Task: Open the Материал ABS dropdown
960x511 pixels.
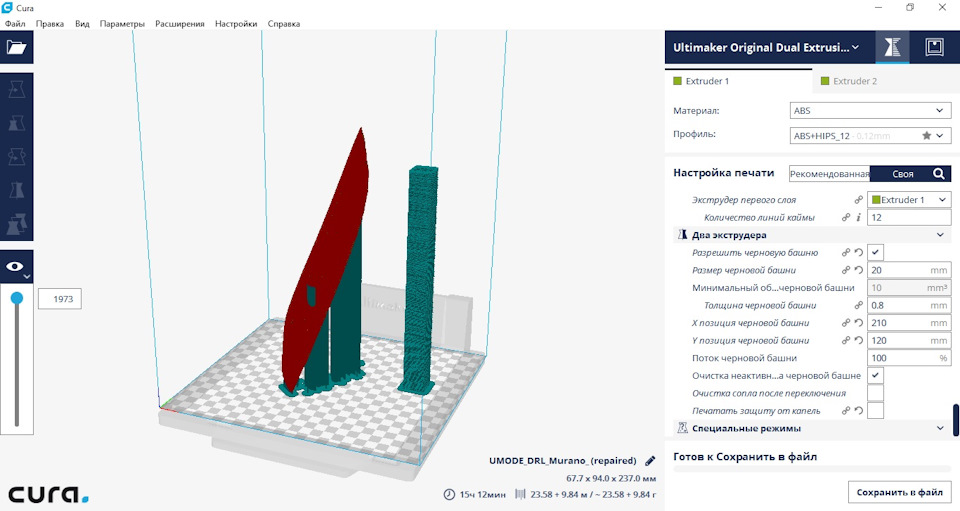Action: (x=870, y=111)
